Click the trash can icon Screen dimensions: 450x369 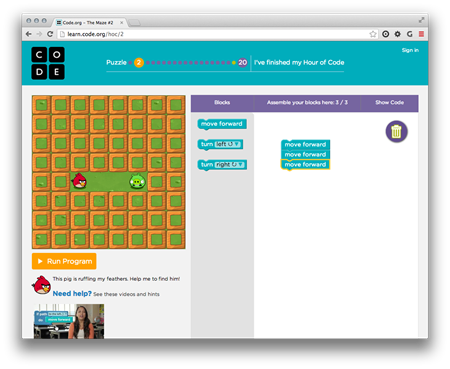(397, 131)
